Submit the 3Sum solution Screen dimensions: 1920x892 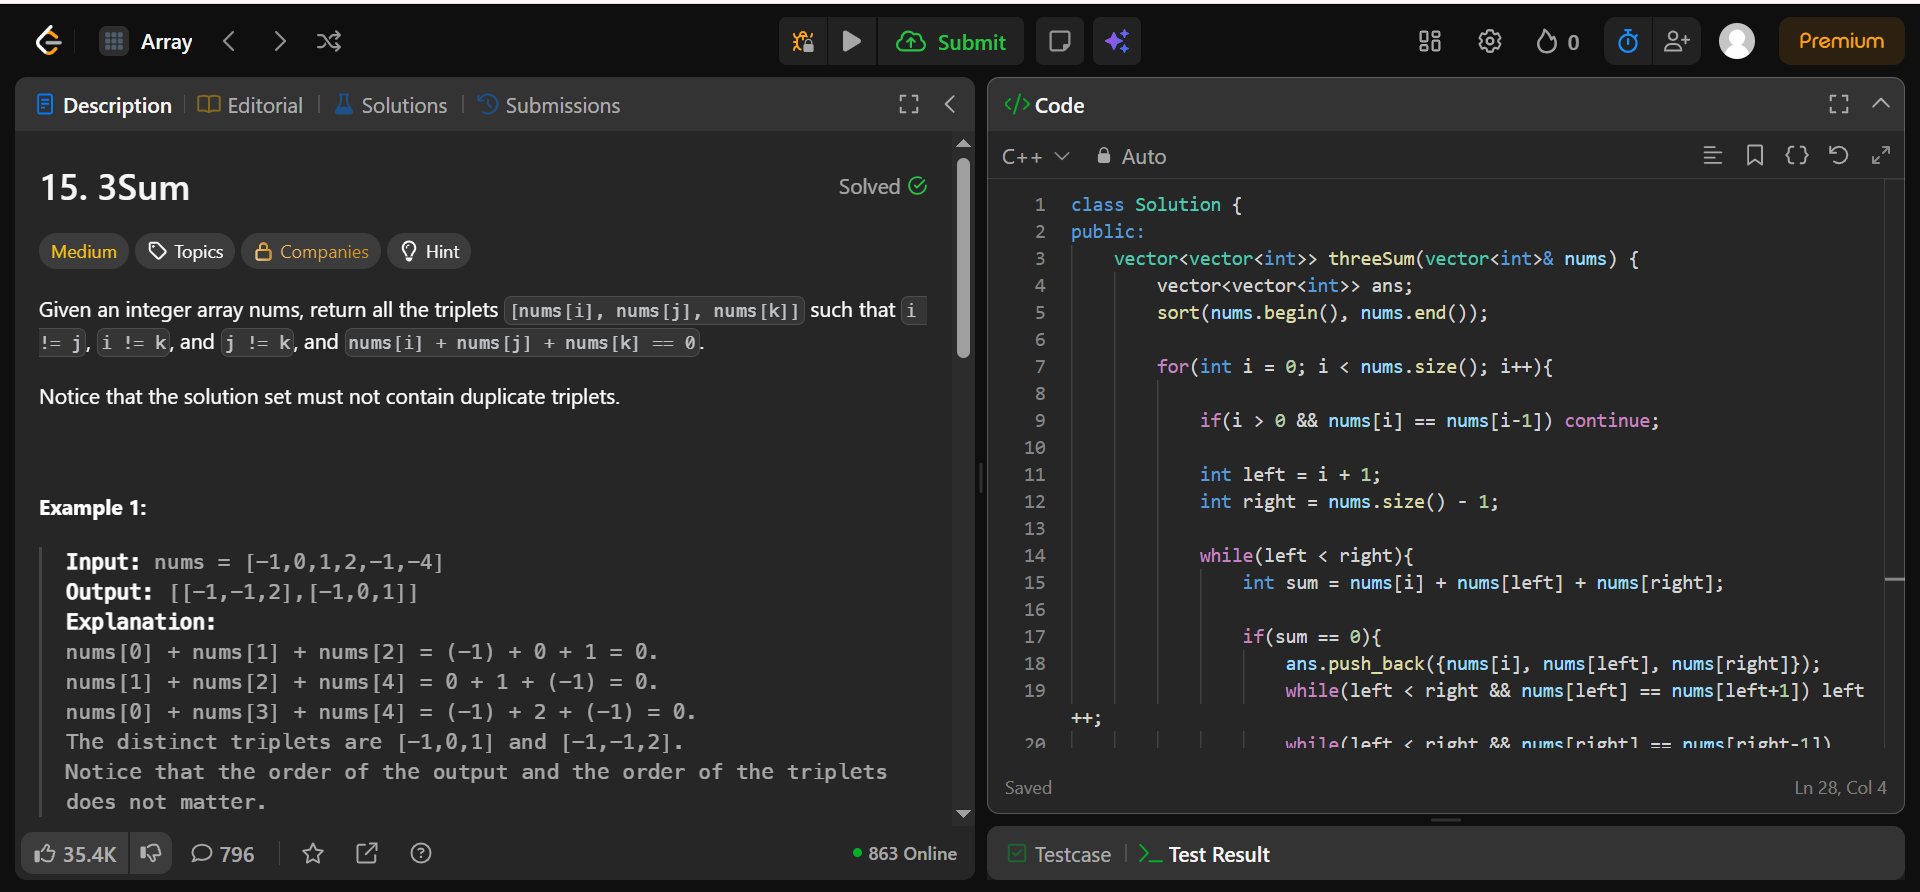[x=951, y=41]
